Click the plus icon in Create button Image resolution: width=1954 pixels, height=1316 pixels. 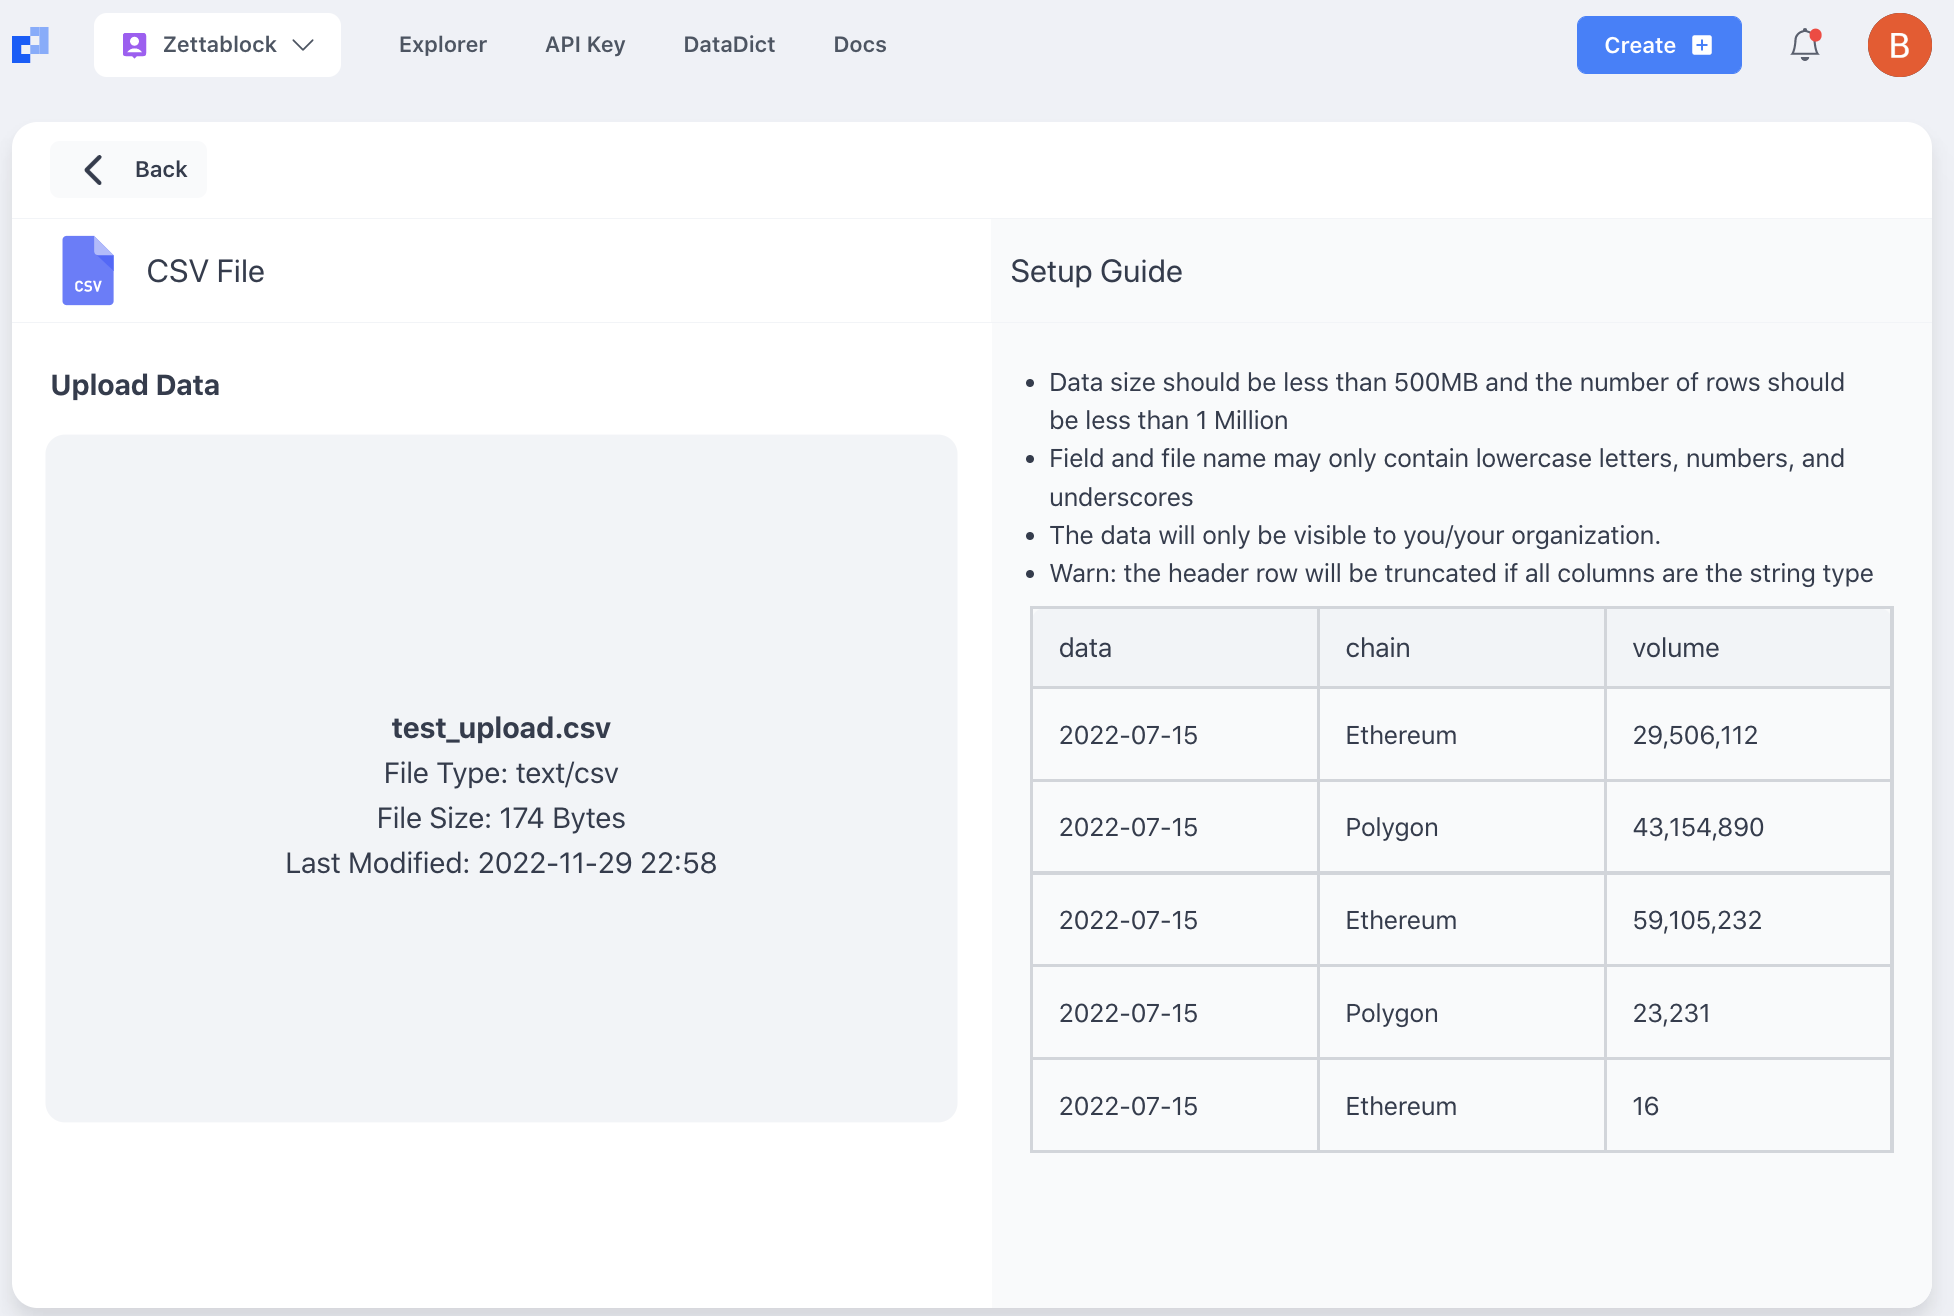point(1702,45)
